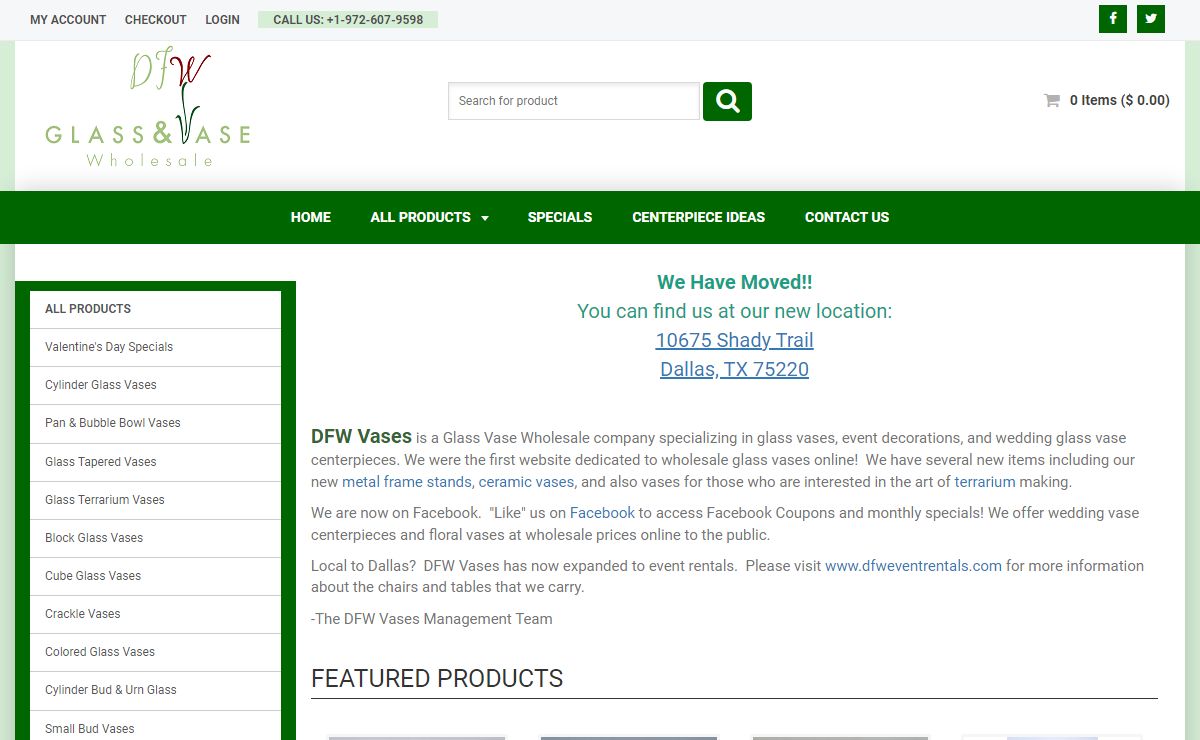
Task: Click the DFW Vases Management Team signature
Action: (432, 619)
